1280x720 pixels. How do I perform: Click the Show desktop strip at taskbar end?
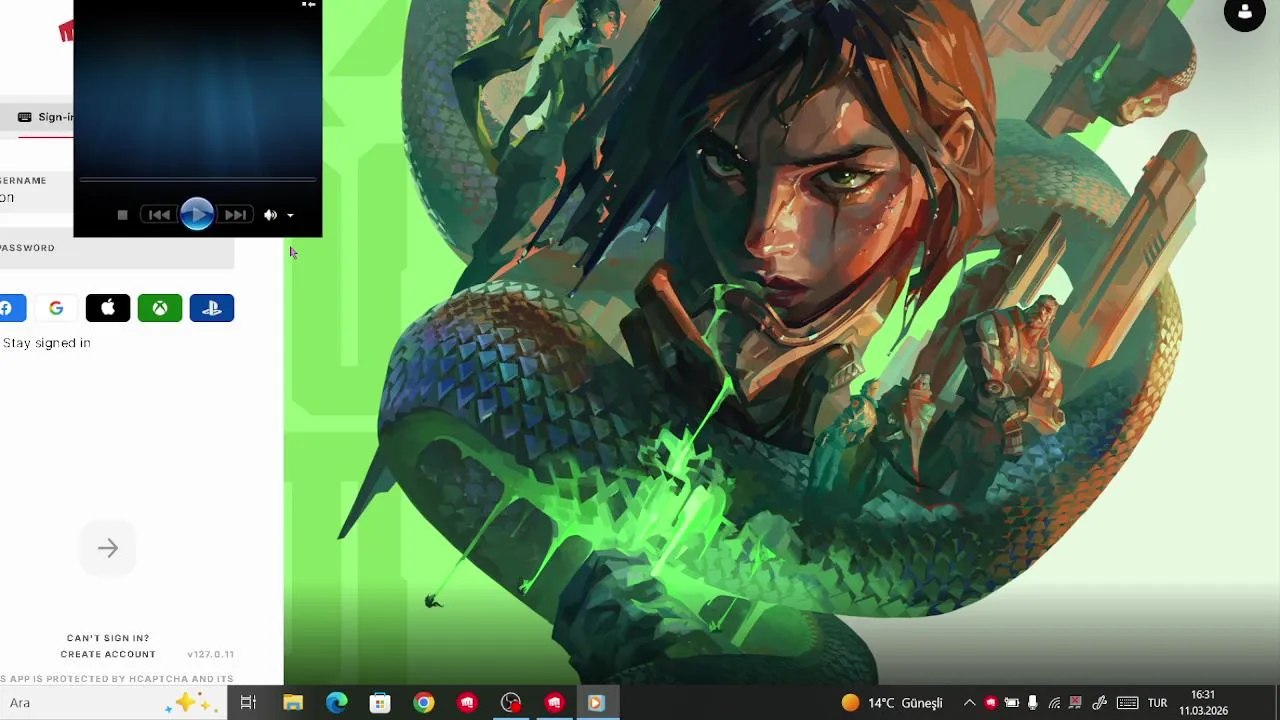click(1276, 703)
